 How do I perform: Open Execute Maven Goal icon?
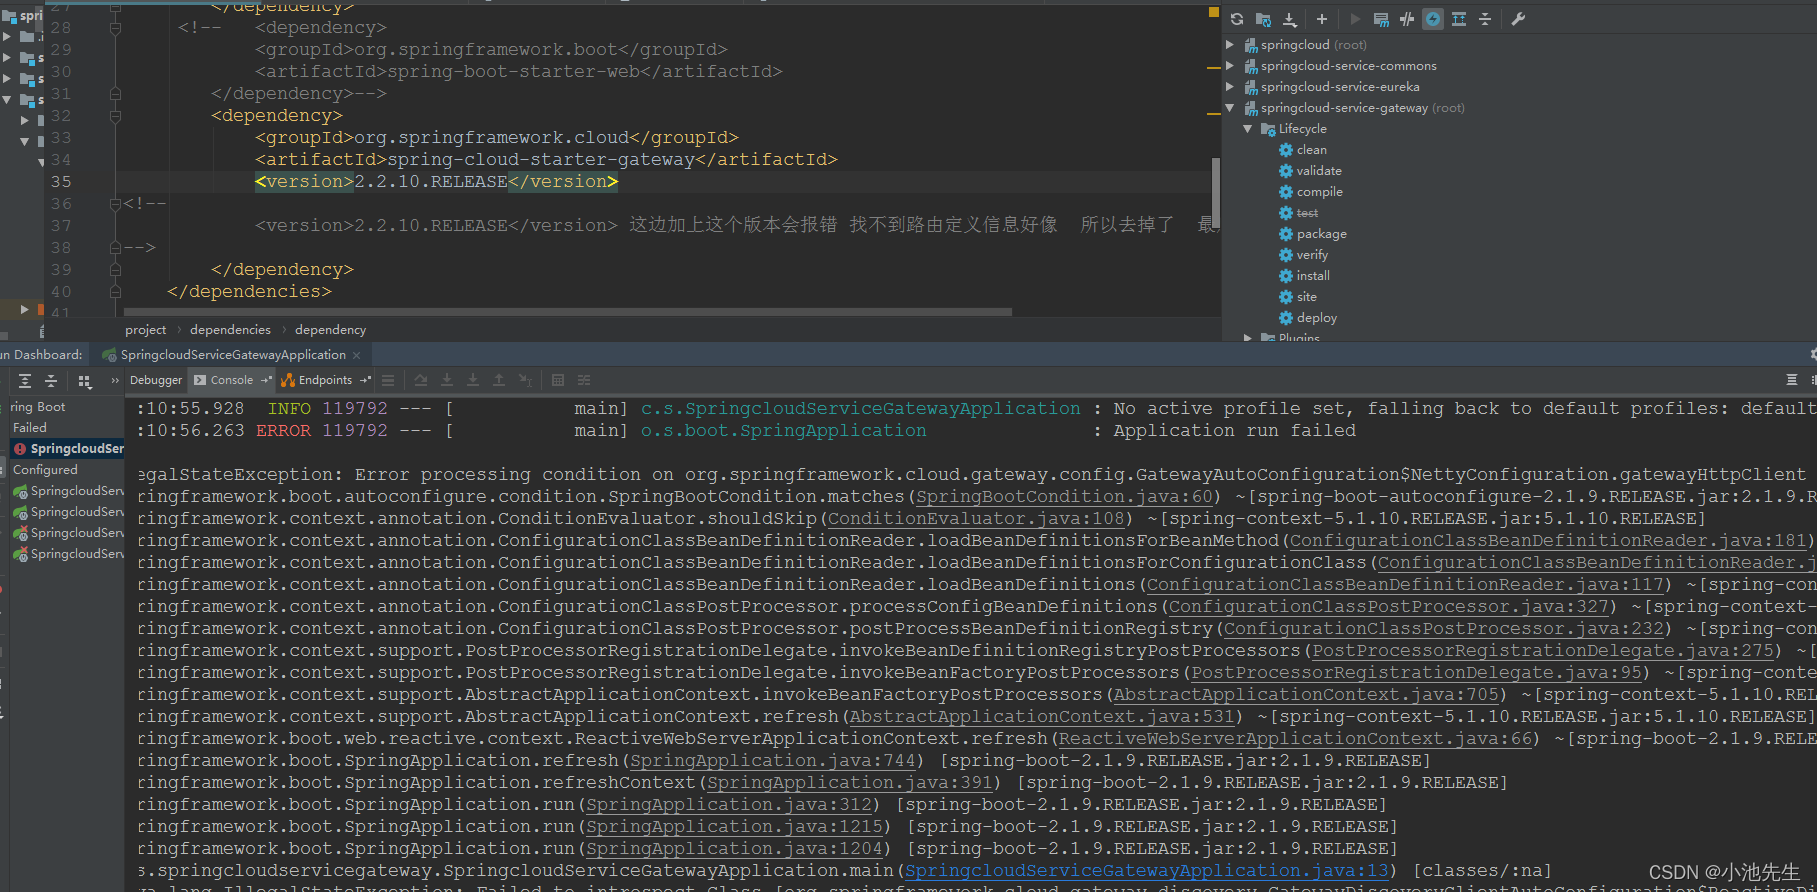pos(1381,19)
